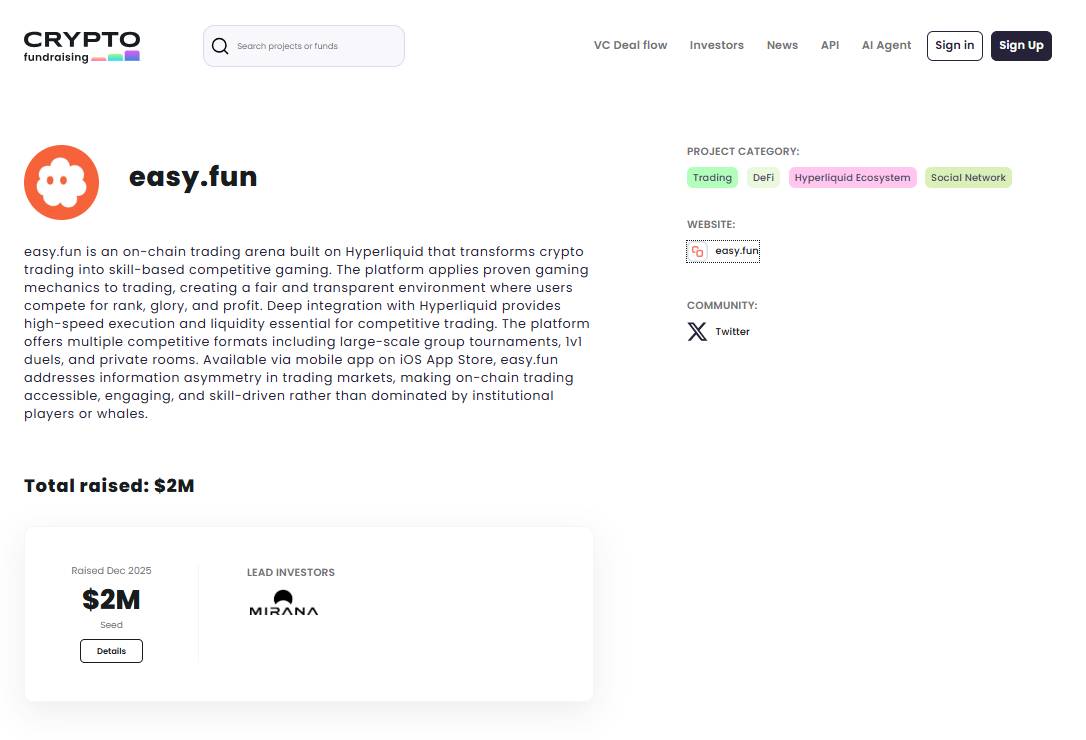
Task: Open the Mirana lead investor logo
Action: [x=283, y=603]
